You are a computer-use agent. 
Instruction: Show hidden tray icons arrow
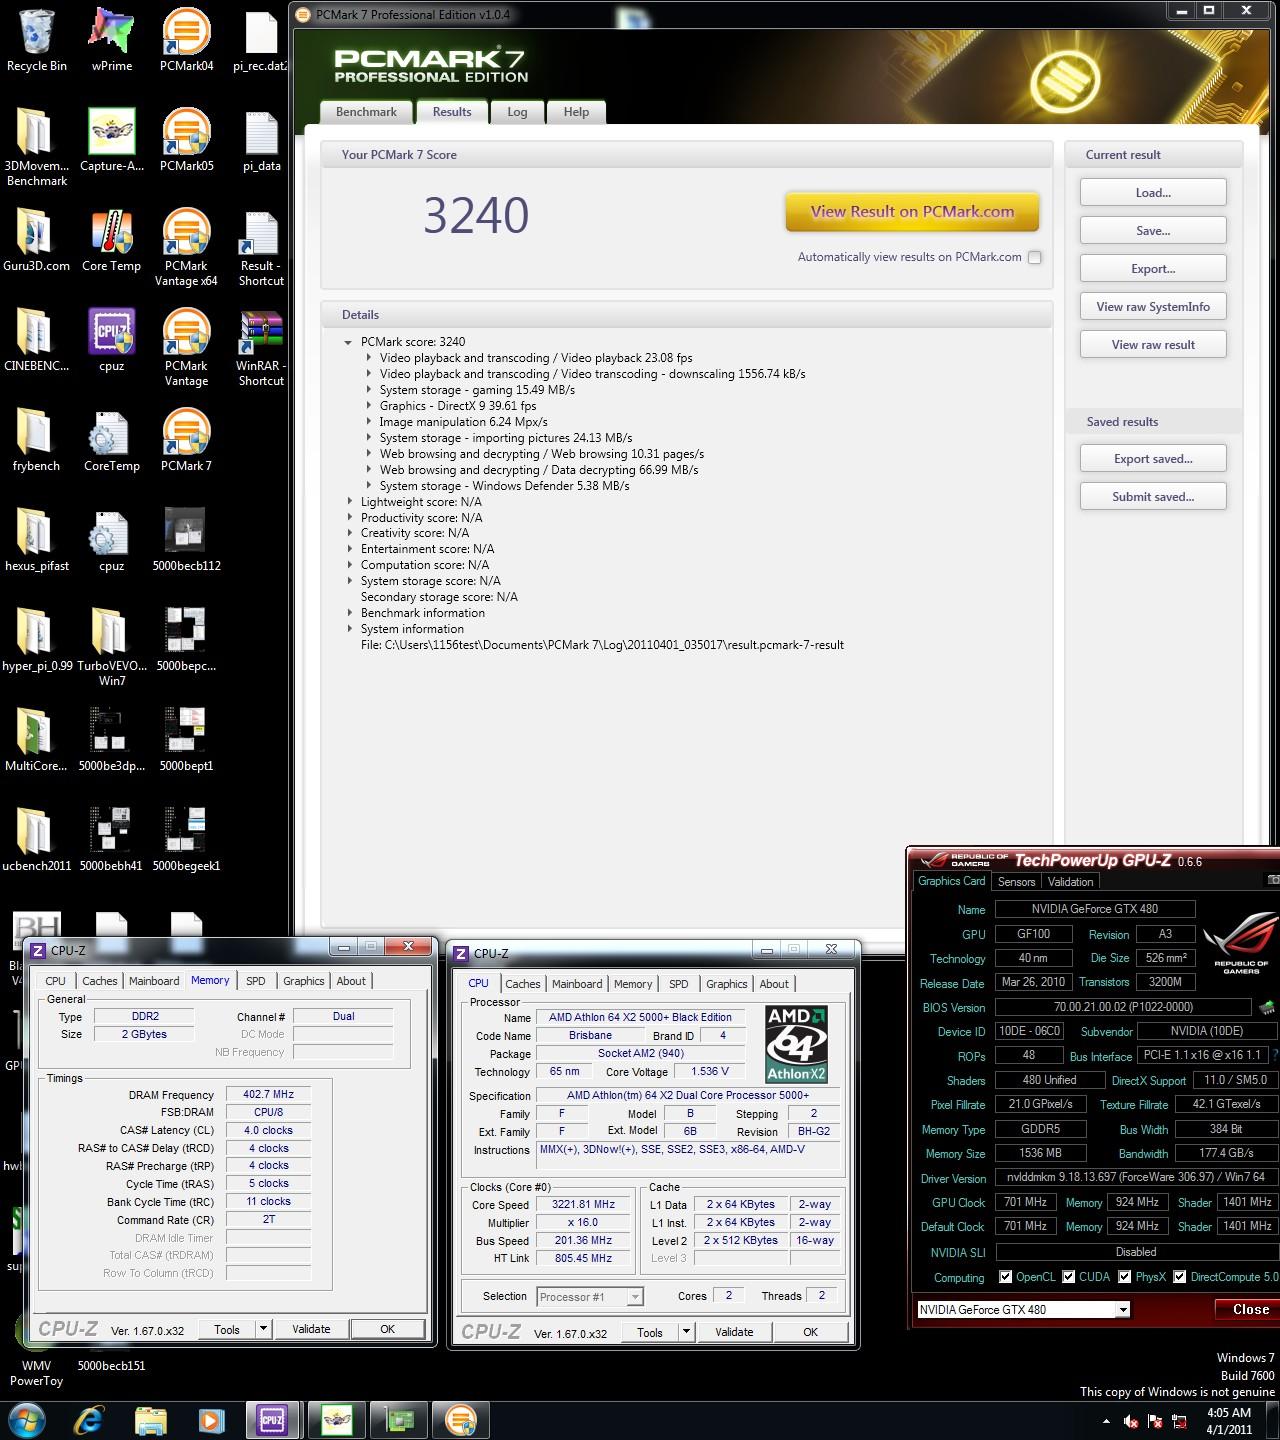coord(1105,1421)
